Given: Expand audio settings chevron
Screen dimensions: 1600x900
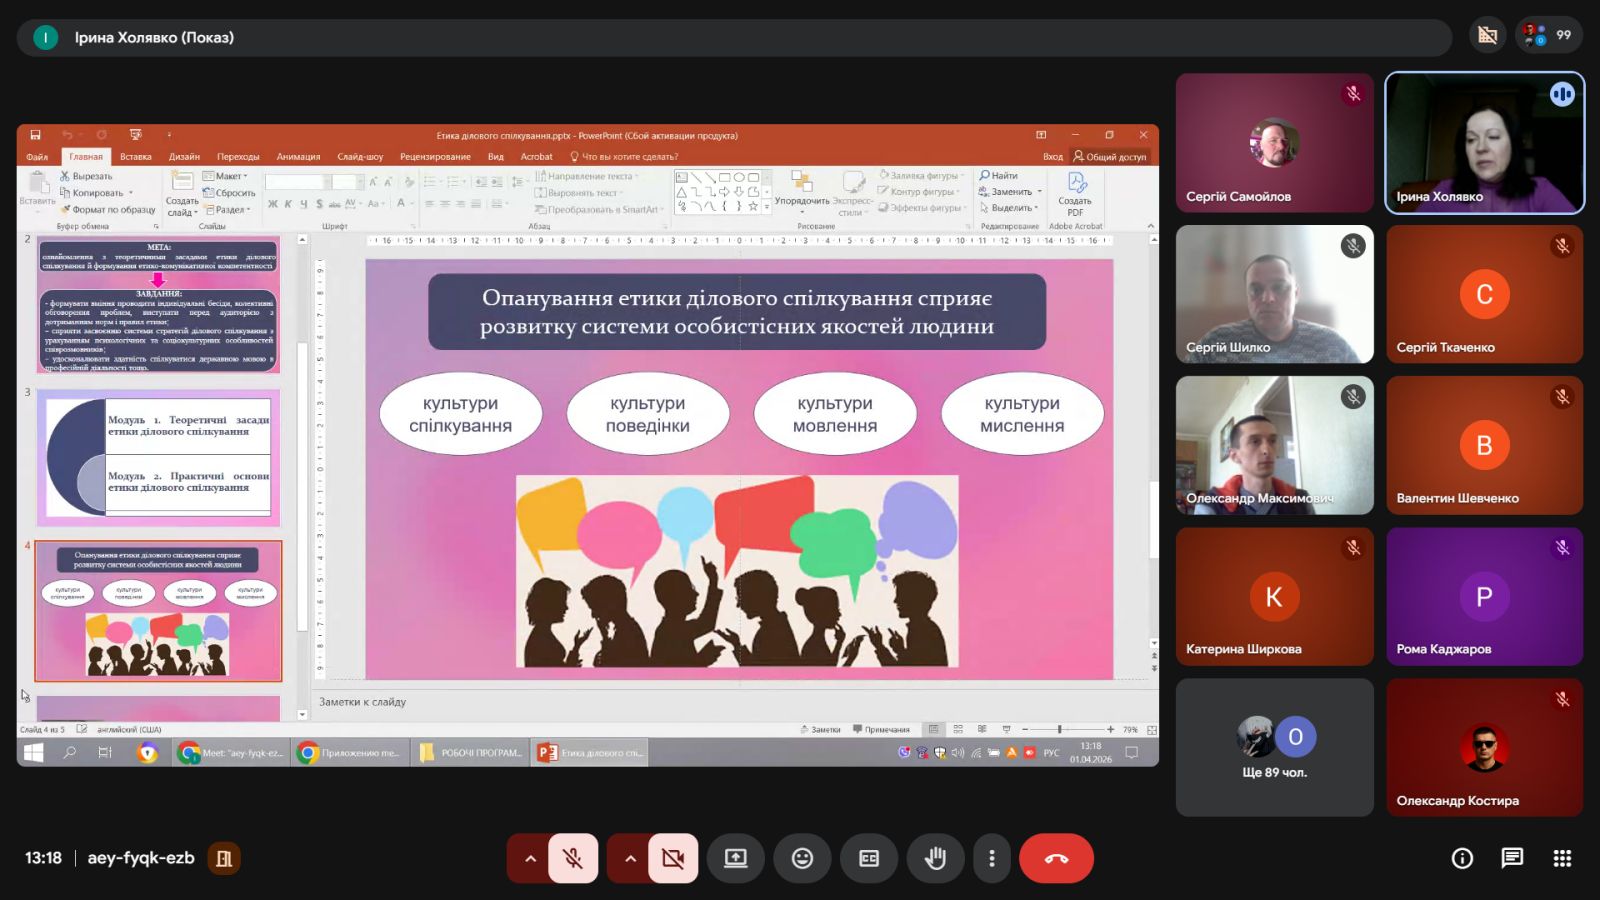Looking at the screenshot, I should click(x=530, y=858).
